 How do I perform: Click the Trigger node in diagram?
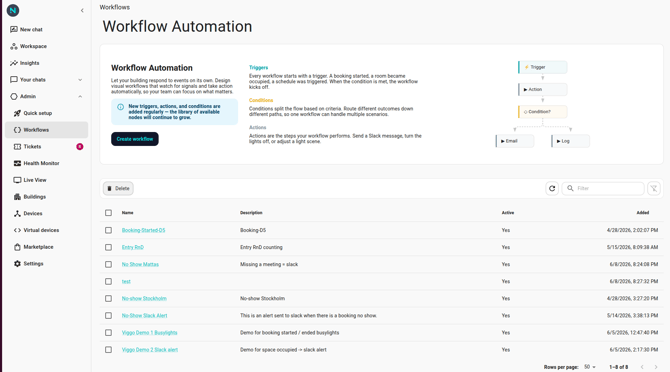tap(543, 67)
